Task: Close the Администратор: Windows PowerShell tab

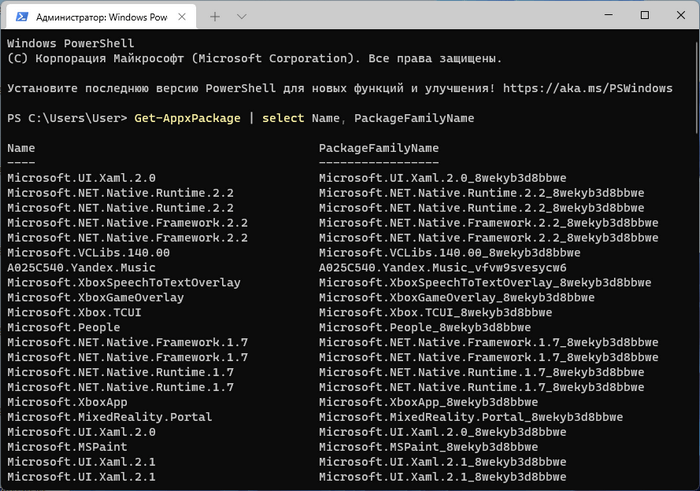Action: point(182,17)
